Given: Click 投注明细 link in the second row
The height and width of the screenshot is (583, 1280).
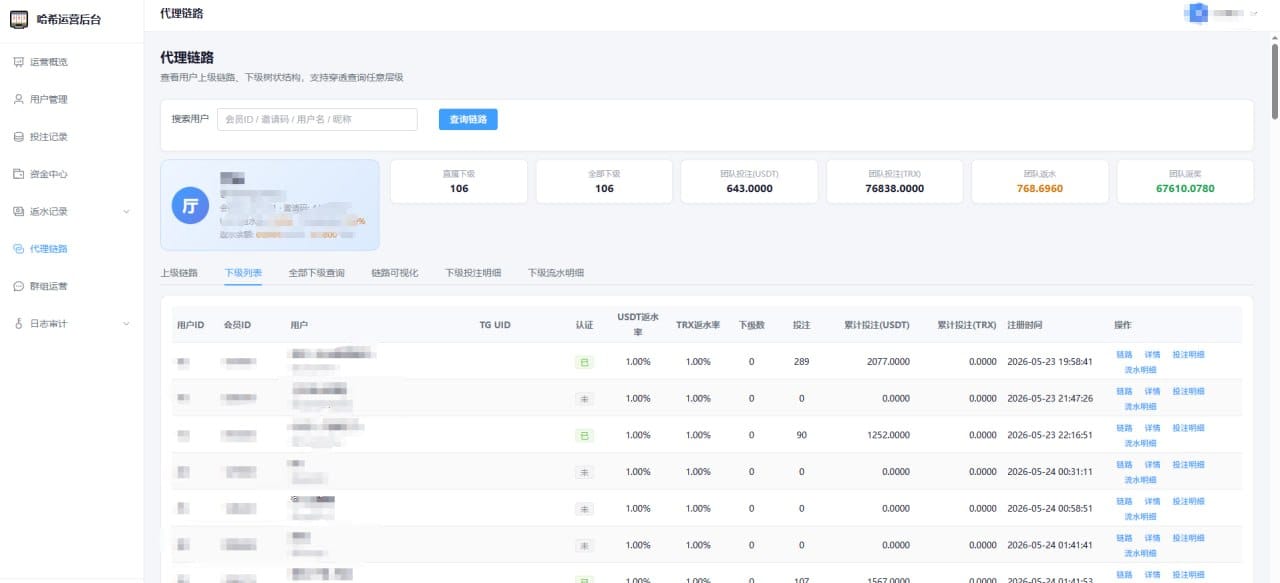Looking at the screenshot, I should (x=1188, y=391).
